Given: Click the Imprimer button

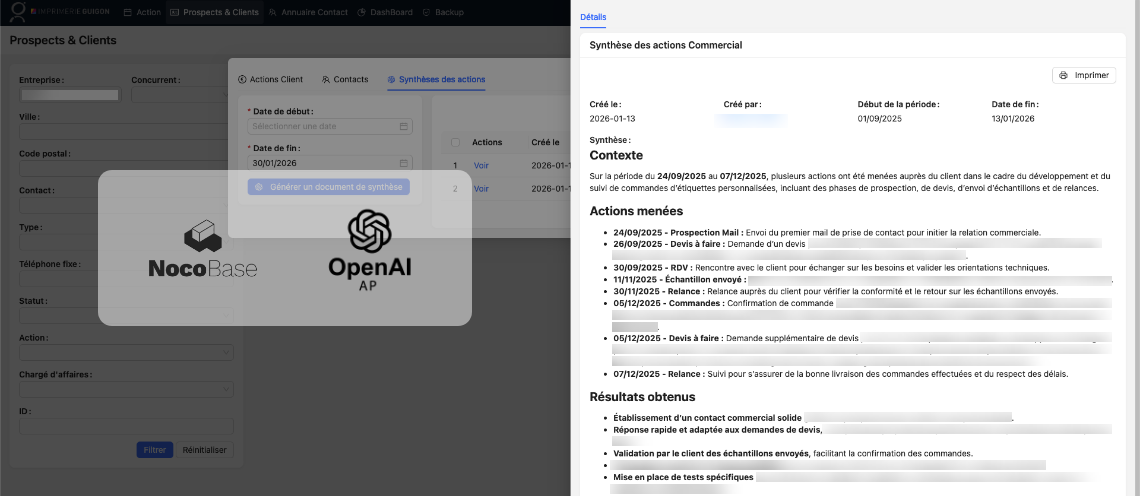Looking at the screenshot, I should tap(1083, 76).
